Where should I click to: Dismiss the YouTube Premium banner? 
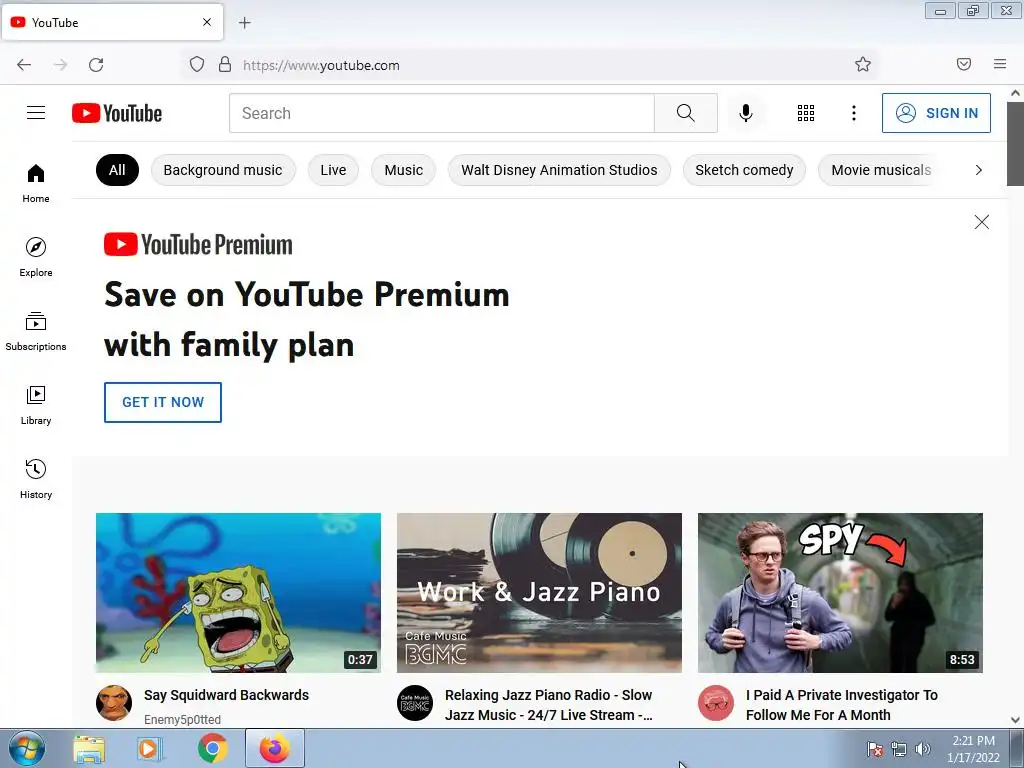[982, 222]
